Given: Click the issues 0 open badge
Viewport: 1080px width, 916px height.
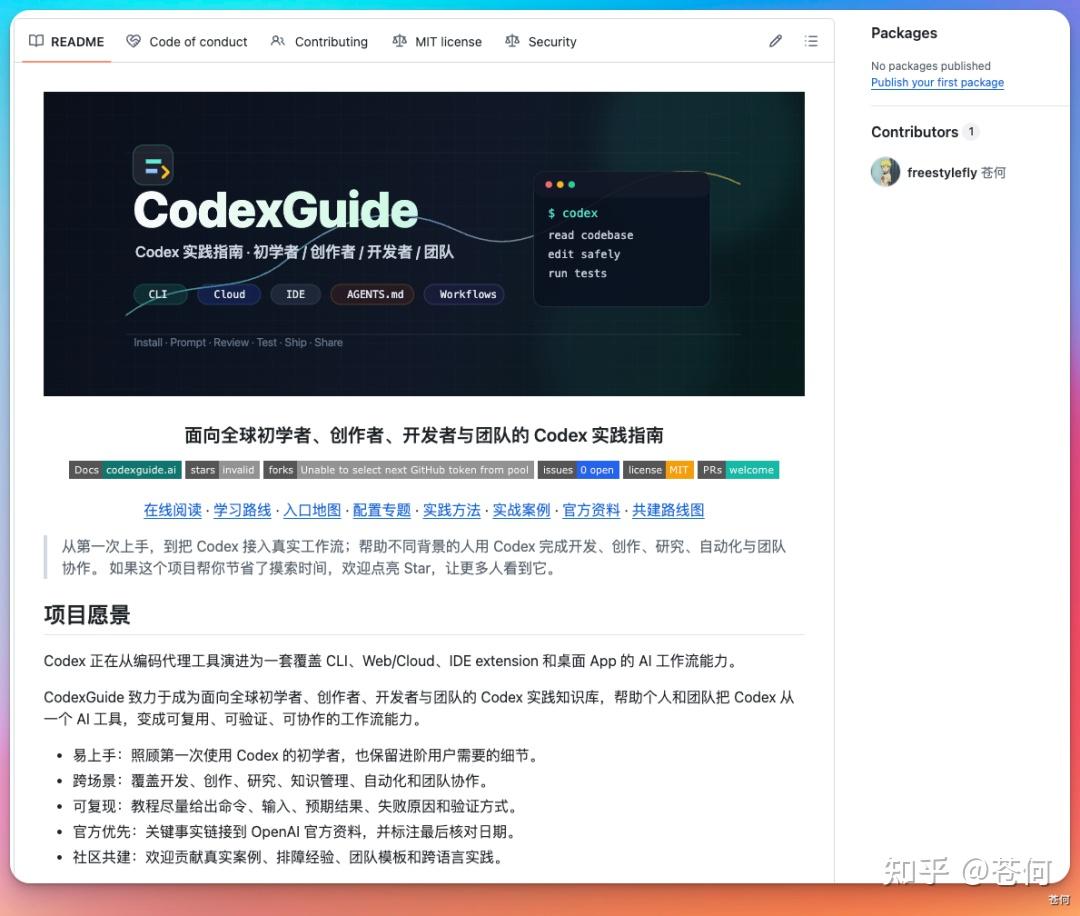Looking at the screenshot, I should click(579, 470).
